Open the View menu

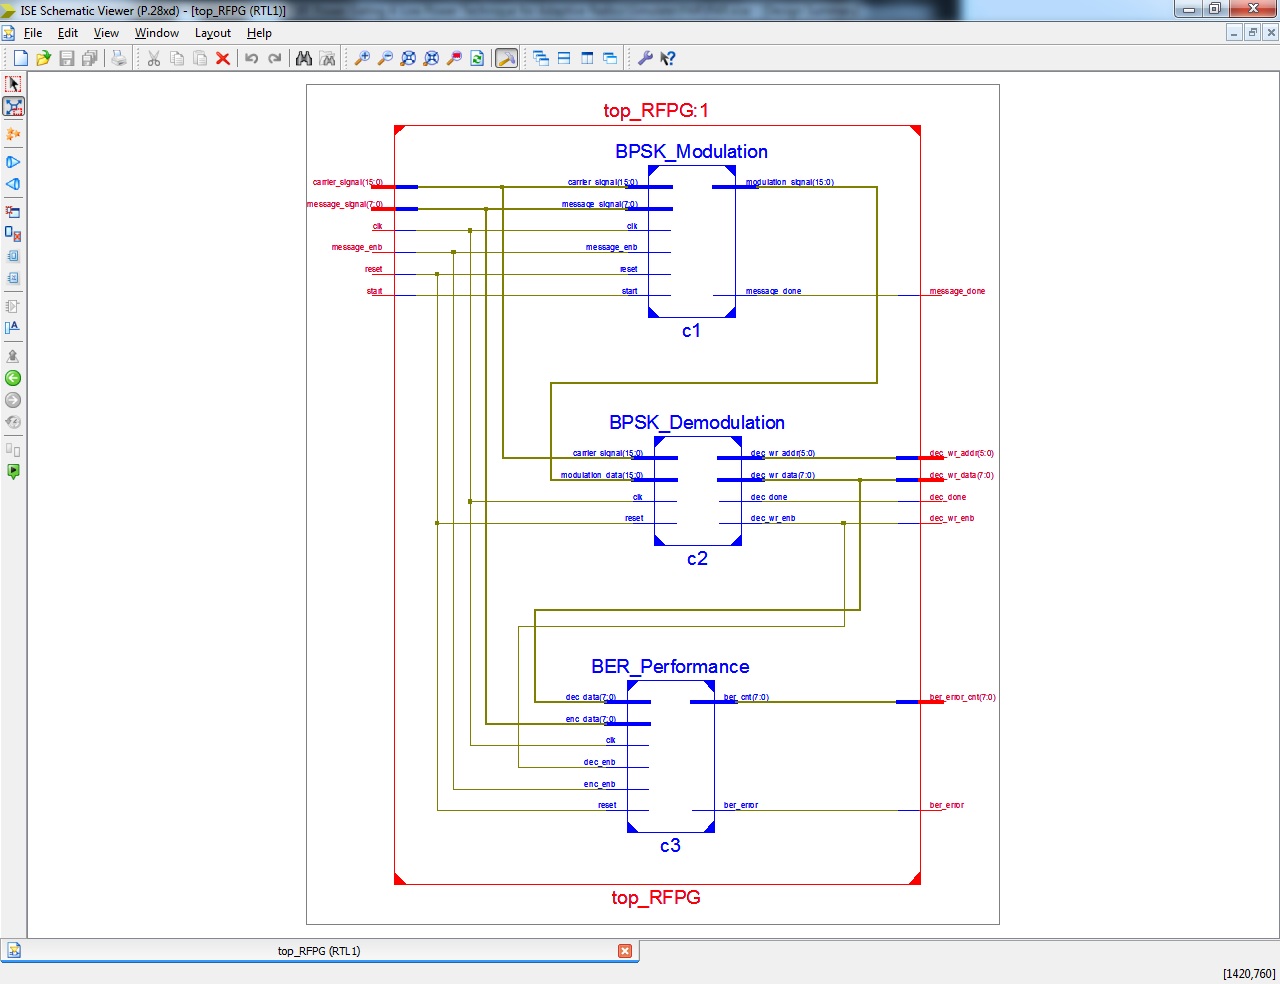106,33
